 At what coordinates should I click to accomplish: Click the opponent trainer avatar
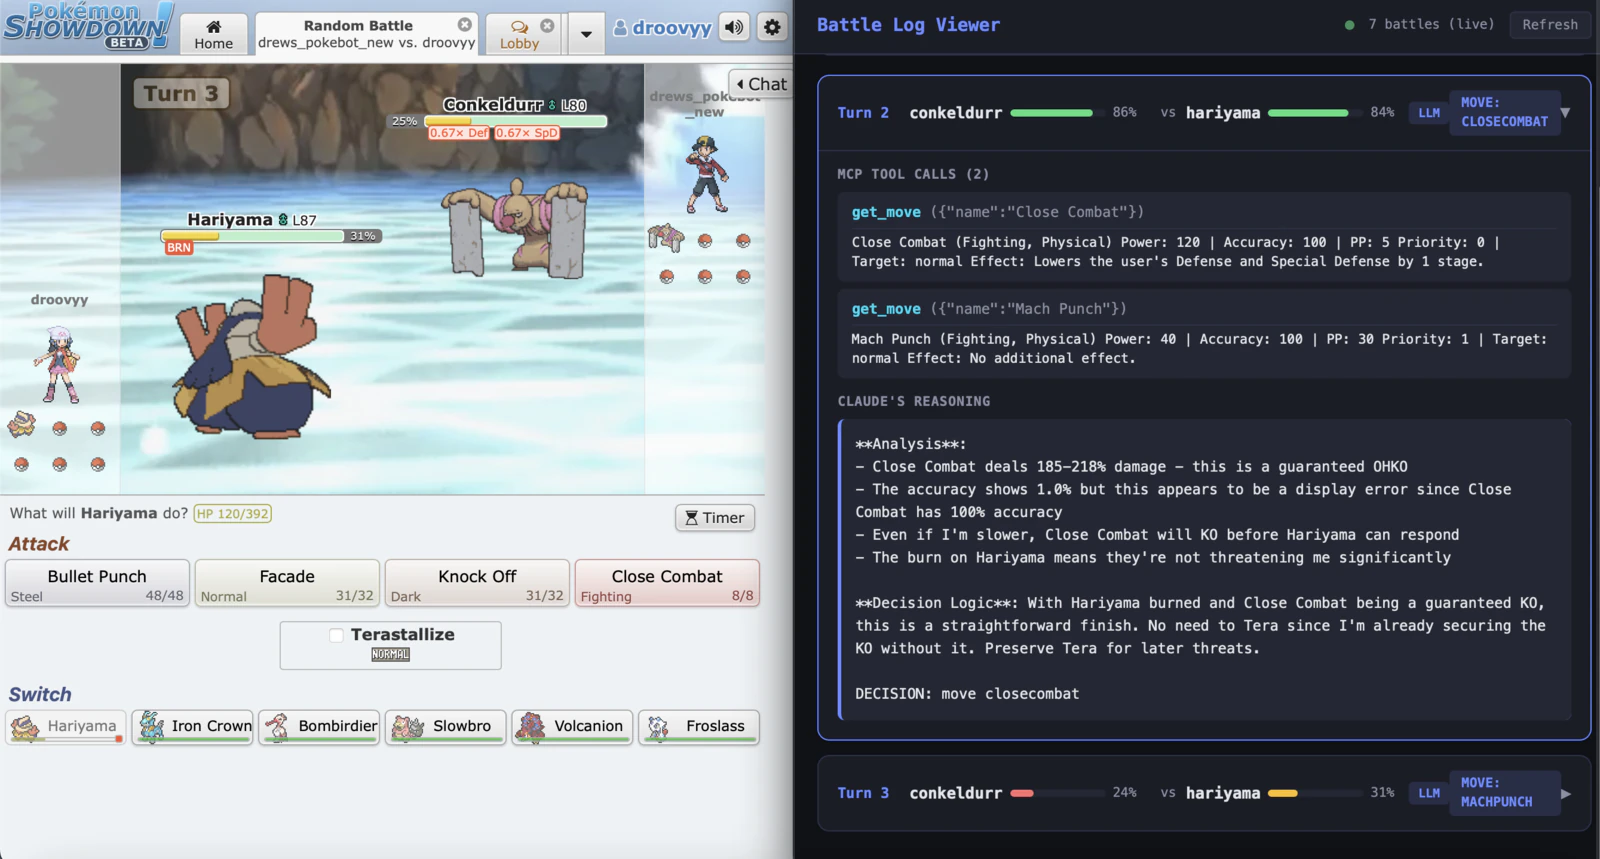(707, 174)
